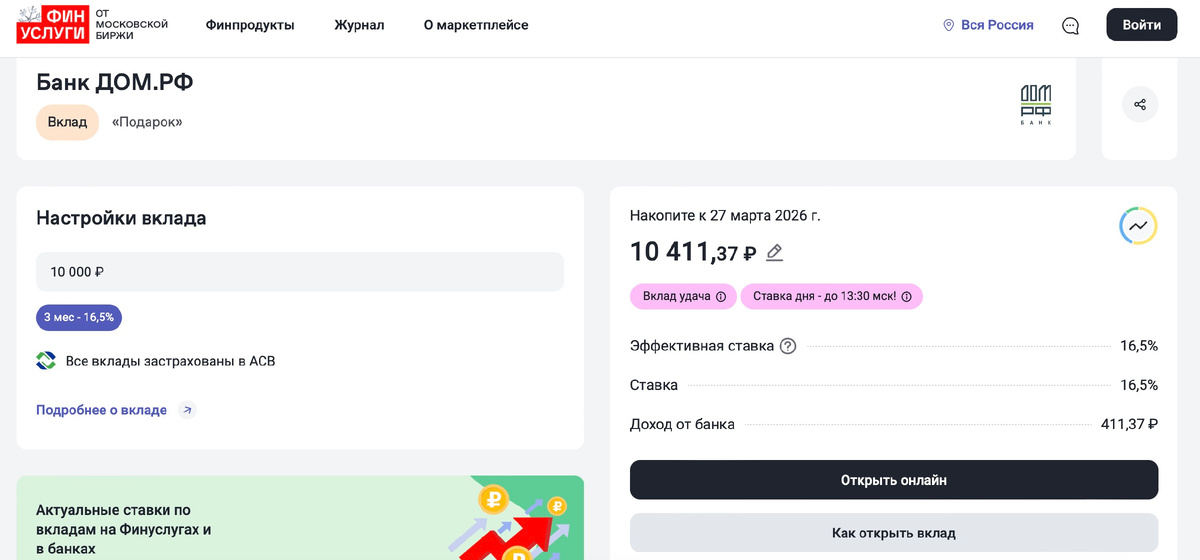The image size is (1200, 560).
Task: Show info for Вклад удача
Action: (x=721, y=297)
